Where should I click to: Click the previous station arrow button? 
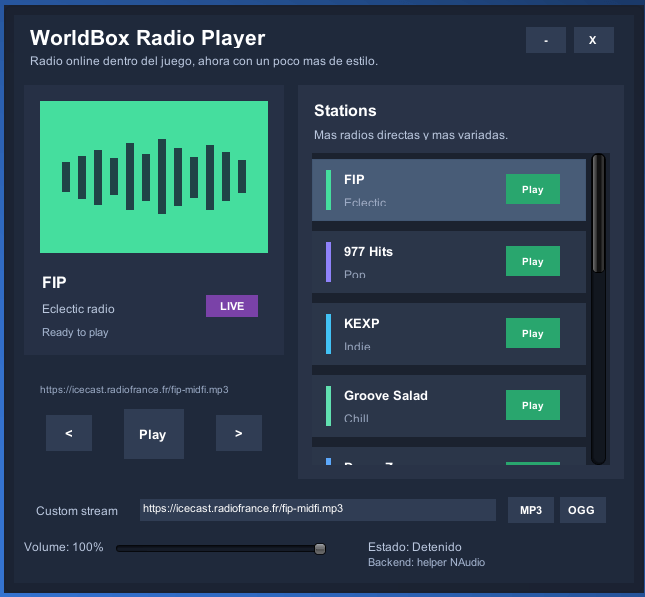tap(69, 433)
